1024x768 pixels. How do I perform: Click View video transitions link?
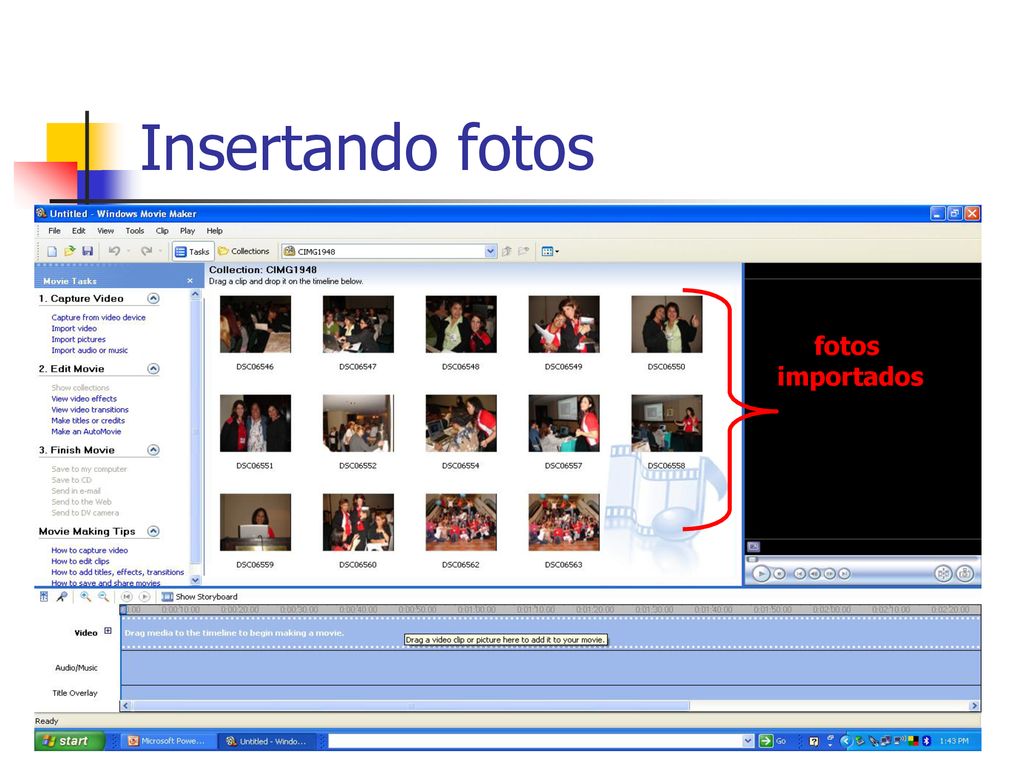click(x=90, y=410)
